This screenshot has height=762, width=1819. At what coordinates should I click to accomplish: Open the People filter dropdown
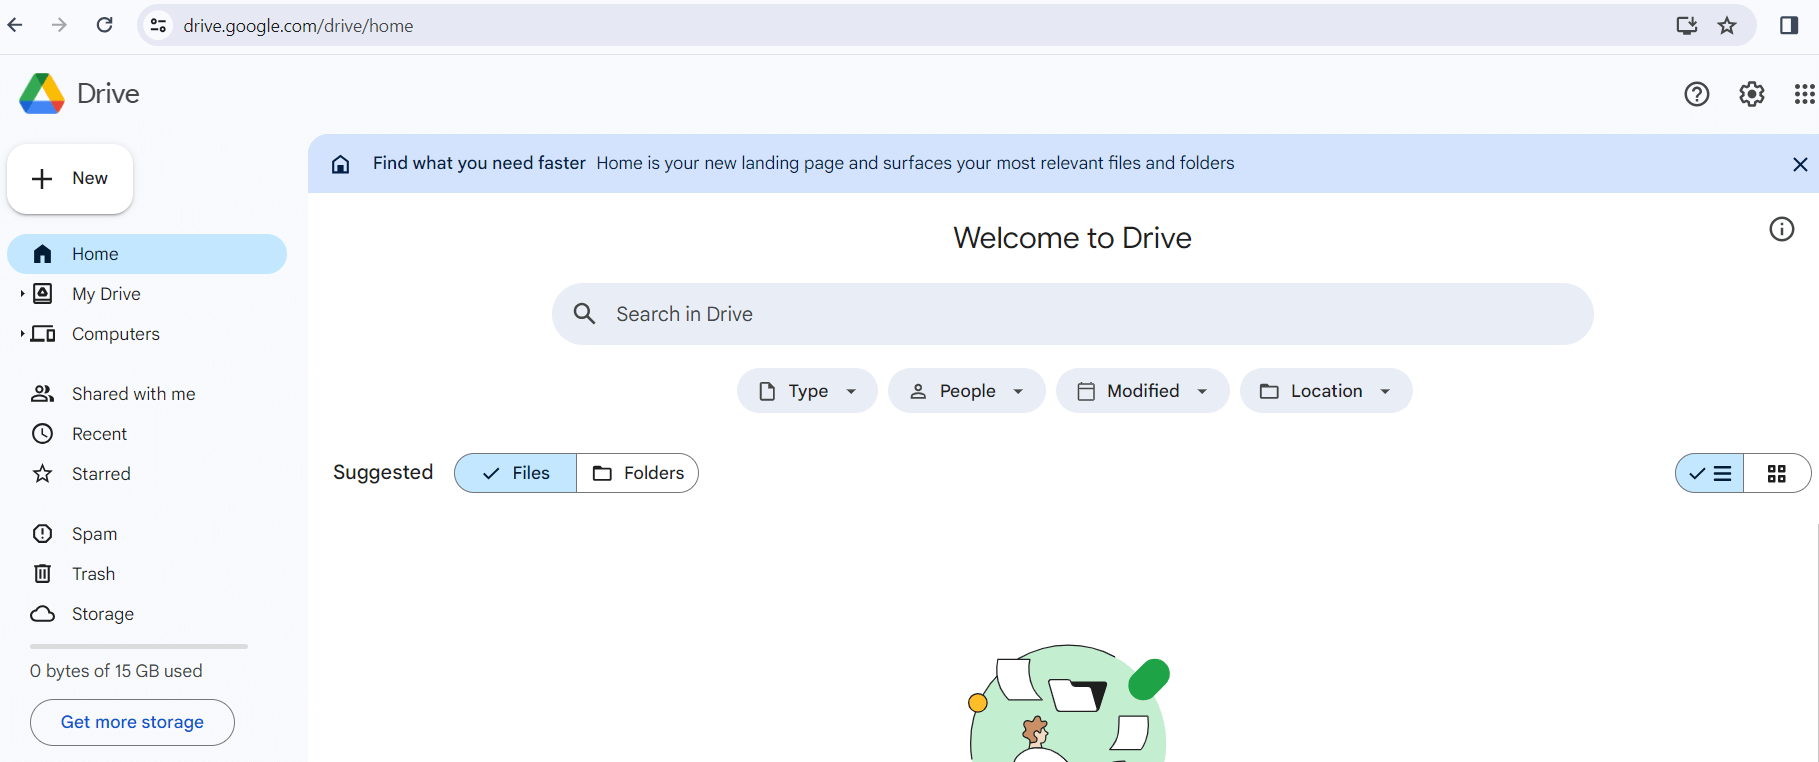point(966,391)
